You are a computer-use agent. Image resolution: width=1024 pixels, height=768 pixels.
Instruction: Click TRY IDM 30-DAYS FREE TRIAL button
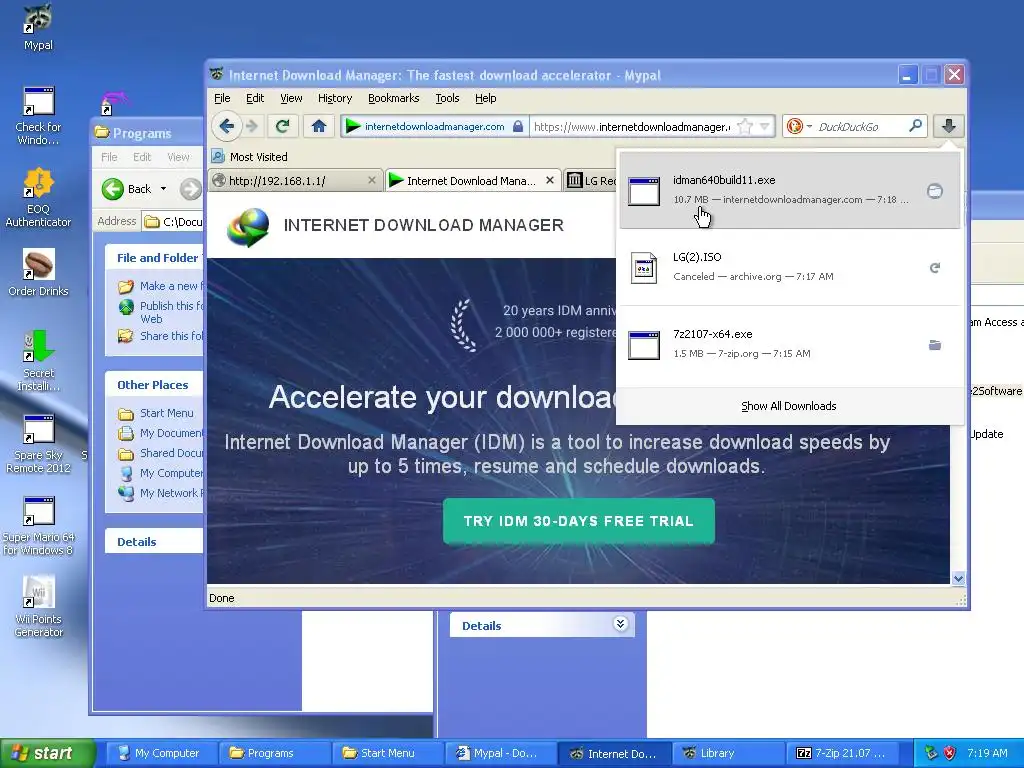point(579,521)
